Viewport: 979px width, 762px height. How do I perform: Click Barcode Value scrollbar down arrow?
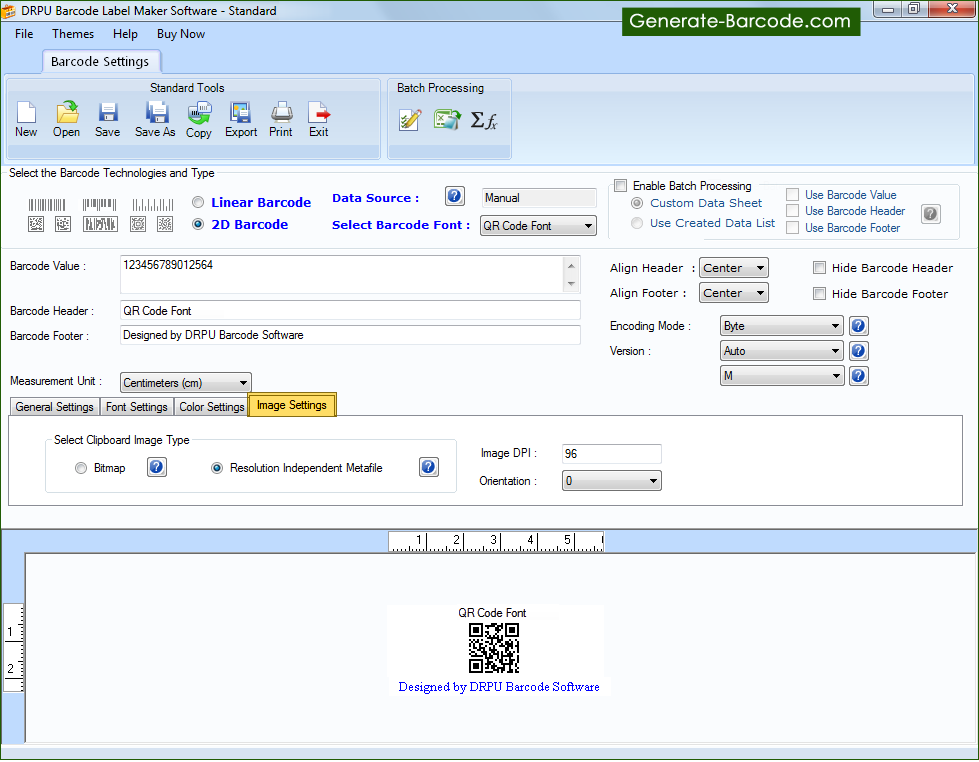pyautogui.click(x=571, y=284)
